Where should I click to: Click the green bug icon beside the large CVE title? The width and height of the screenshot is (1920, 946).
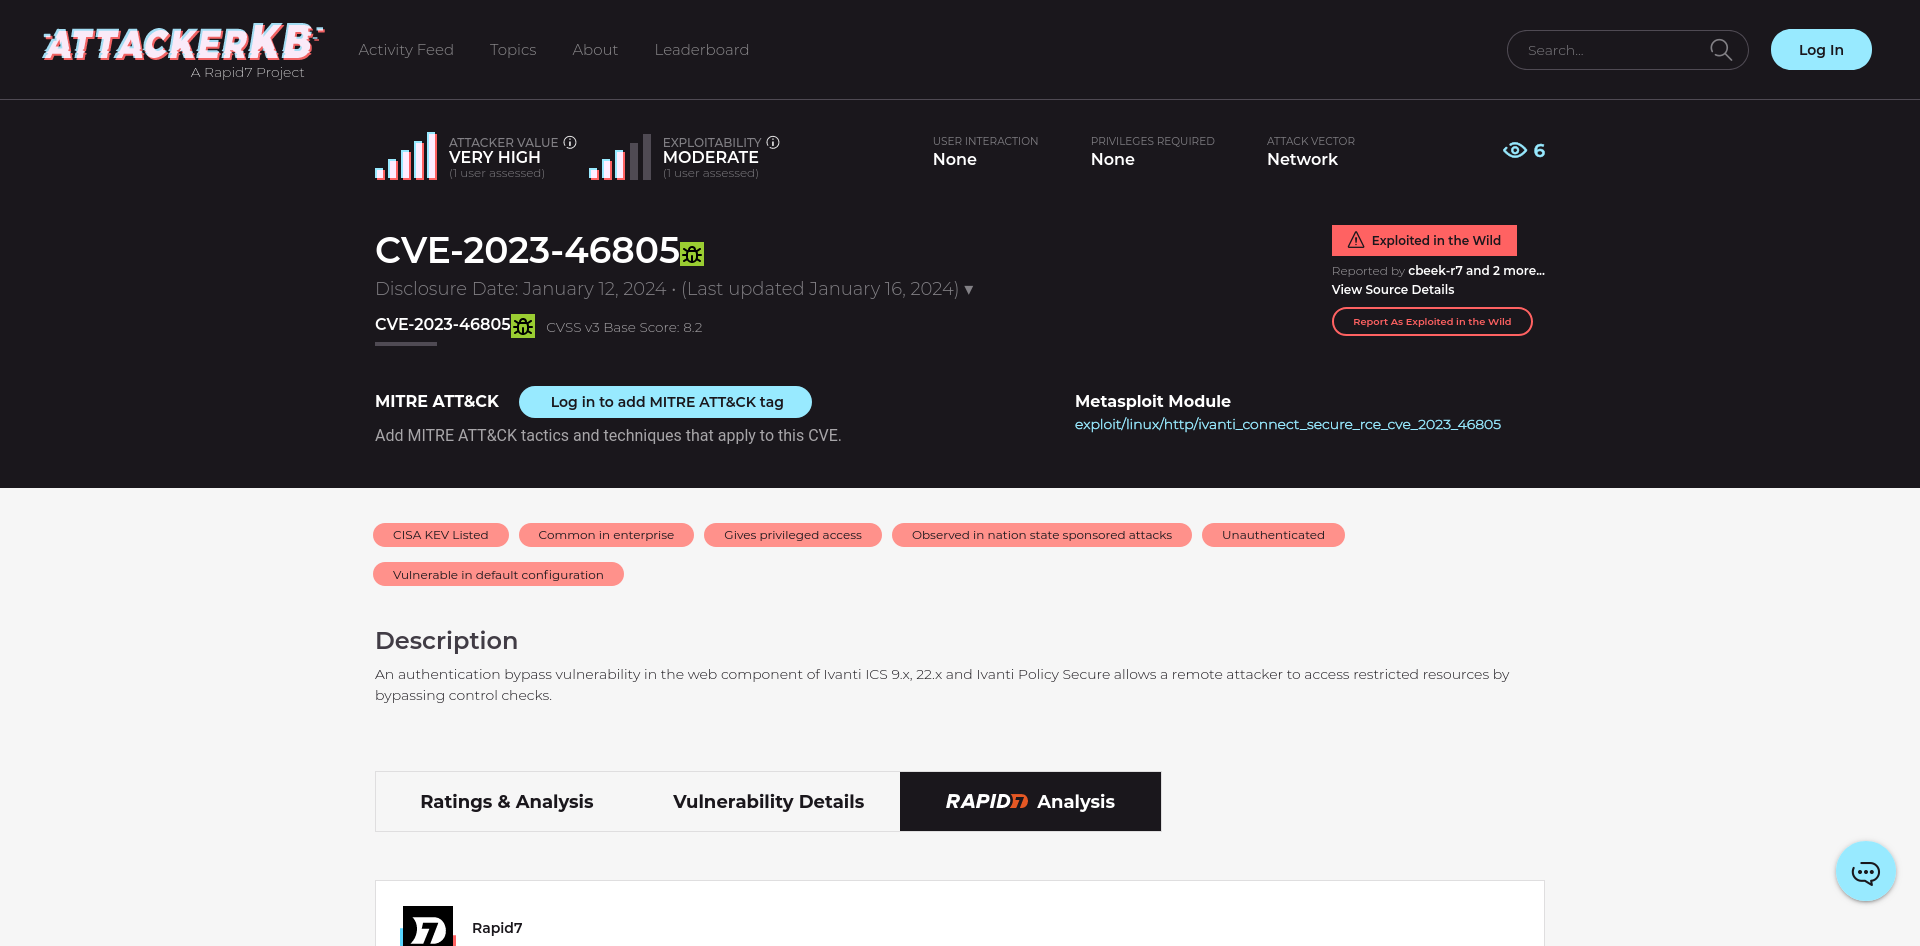pos(692,254)
